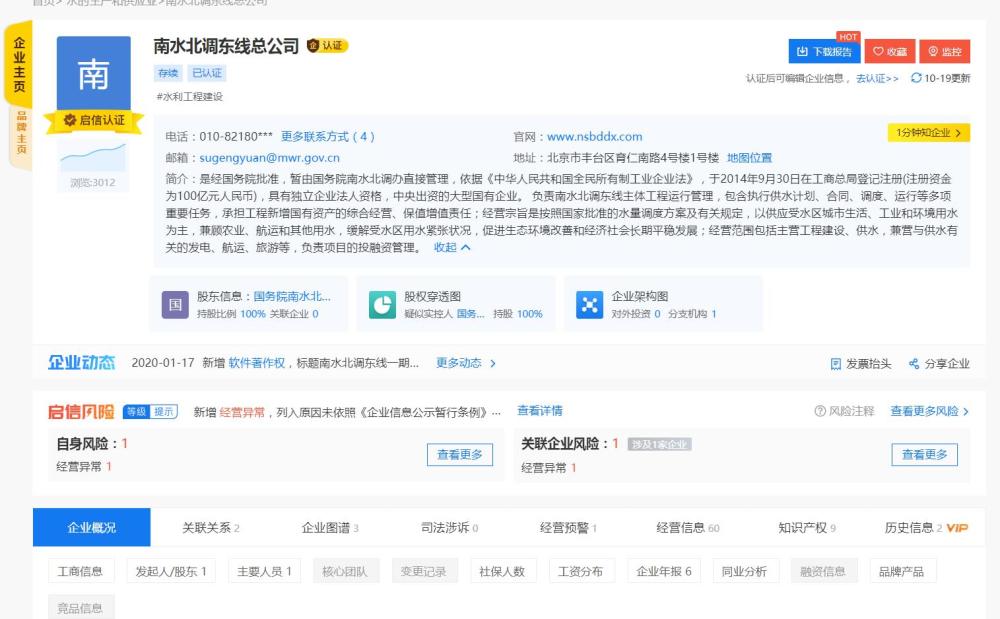Viewport: 1000px width, 619px height.
Task: Click the #水利工程建设 hashtag
Action: pos(189,97)
